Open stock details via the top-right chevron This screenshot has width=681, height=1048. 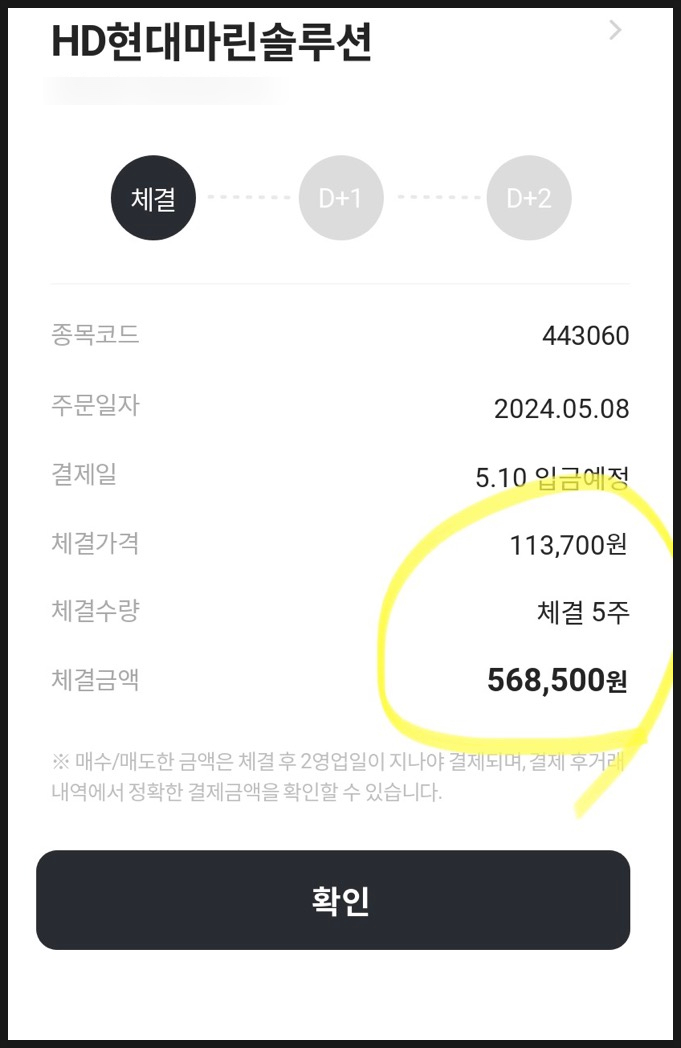(x=615, y=30)
